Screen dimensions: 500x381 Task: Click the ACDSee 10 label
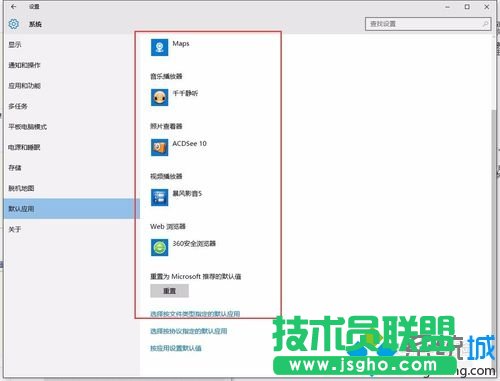tap(189, 144)
